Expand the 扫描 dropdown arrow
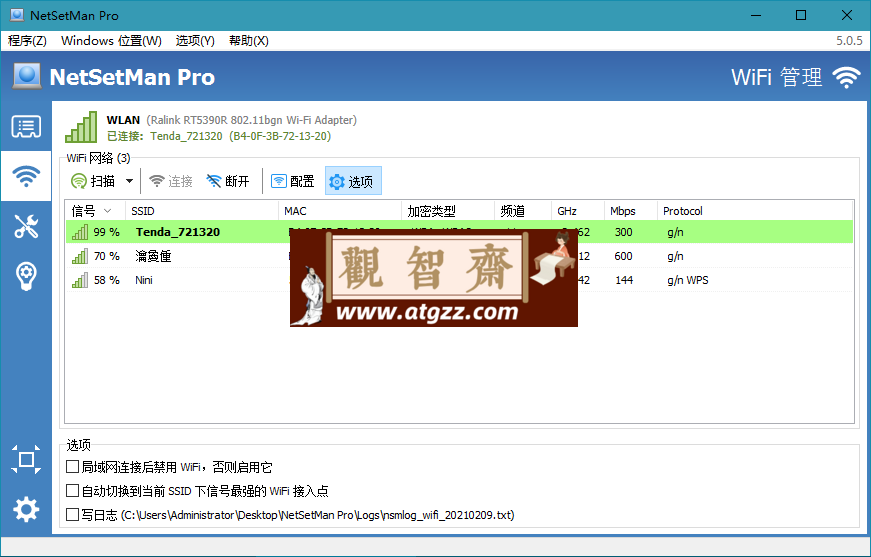This screenshot has height=557, width=871. (129, 181)
